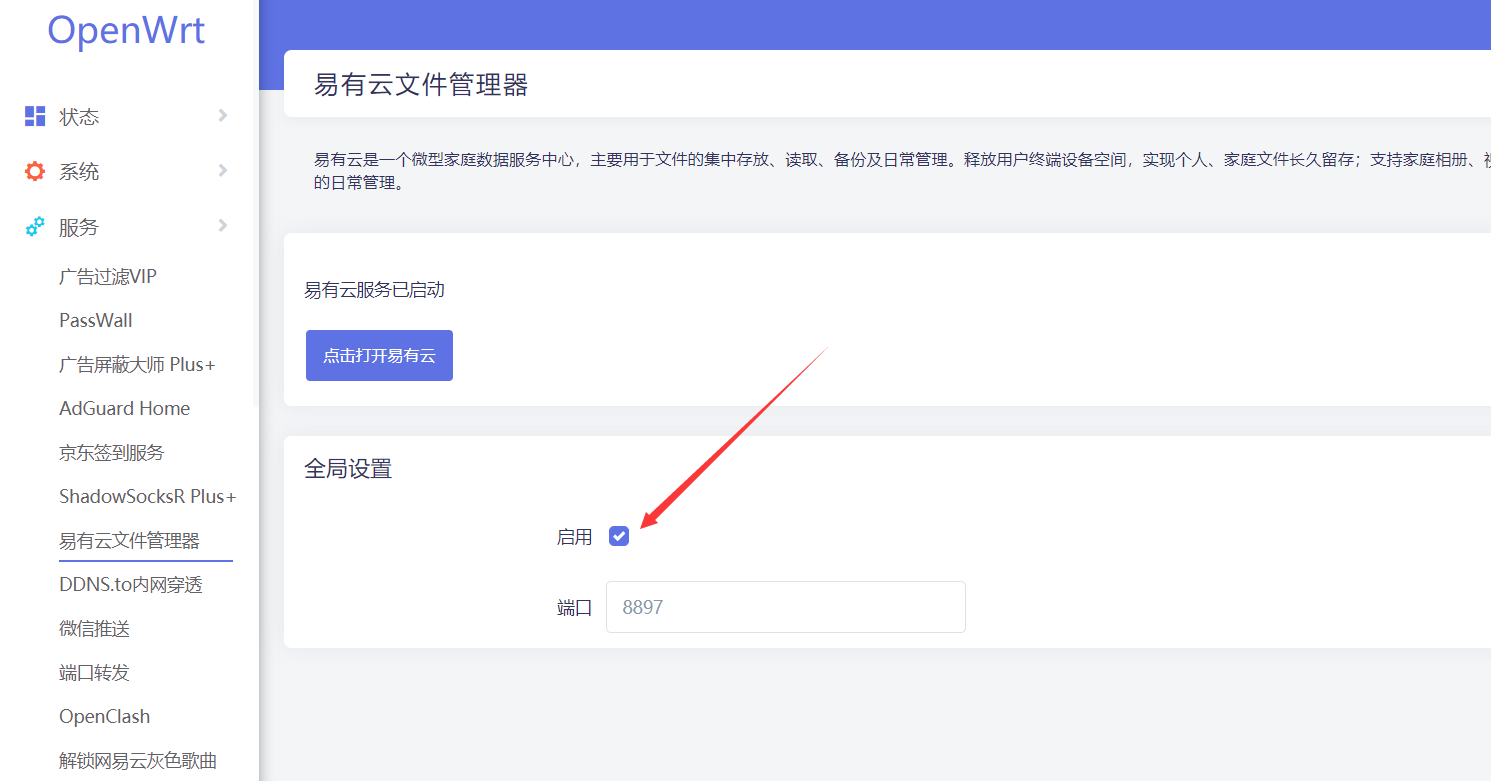Open the 微信推送 menu entry

click(94, 629)
